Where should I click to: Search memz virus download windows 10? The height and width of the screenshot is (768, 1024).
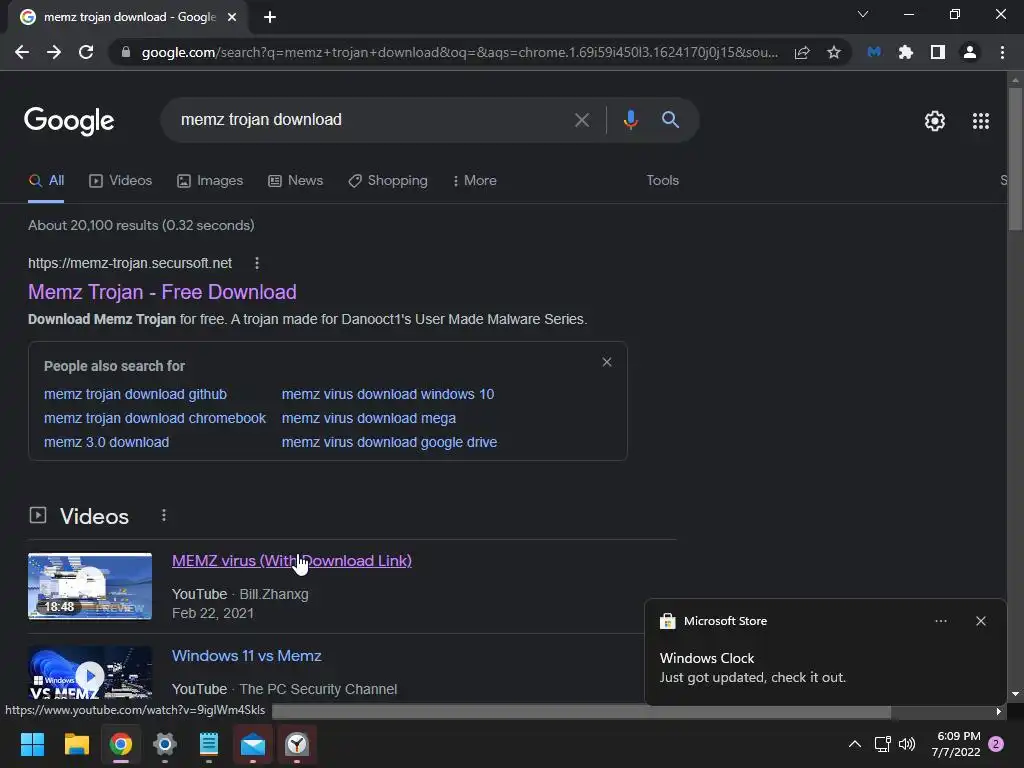pos(388,394)
